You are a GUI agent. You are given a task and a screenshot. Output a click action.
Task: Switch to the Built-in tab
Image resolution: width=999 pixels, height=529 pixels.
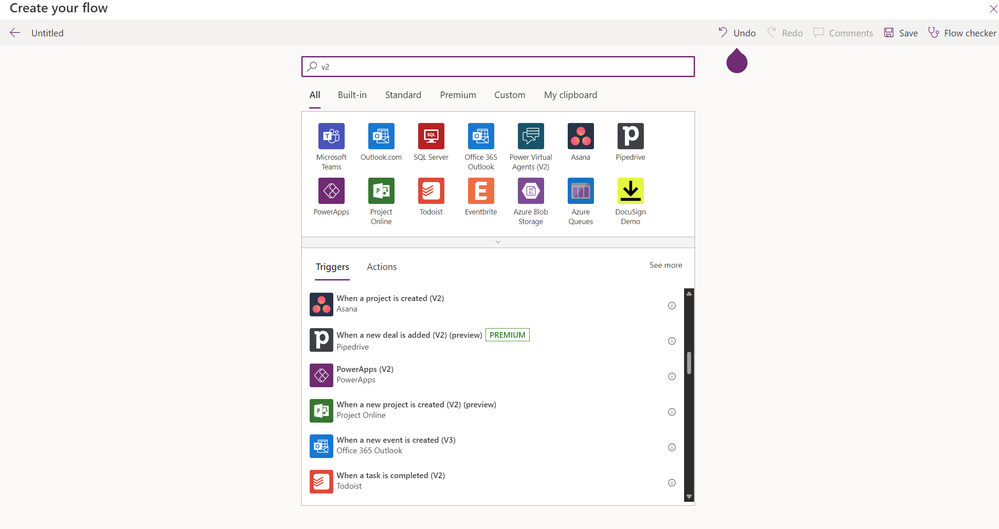click(x=352, y=95)
